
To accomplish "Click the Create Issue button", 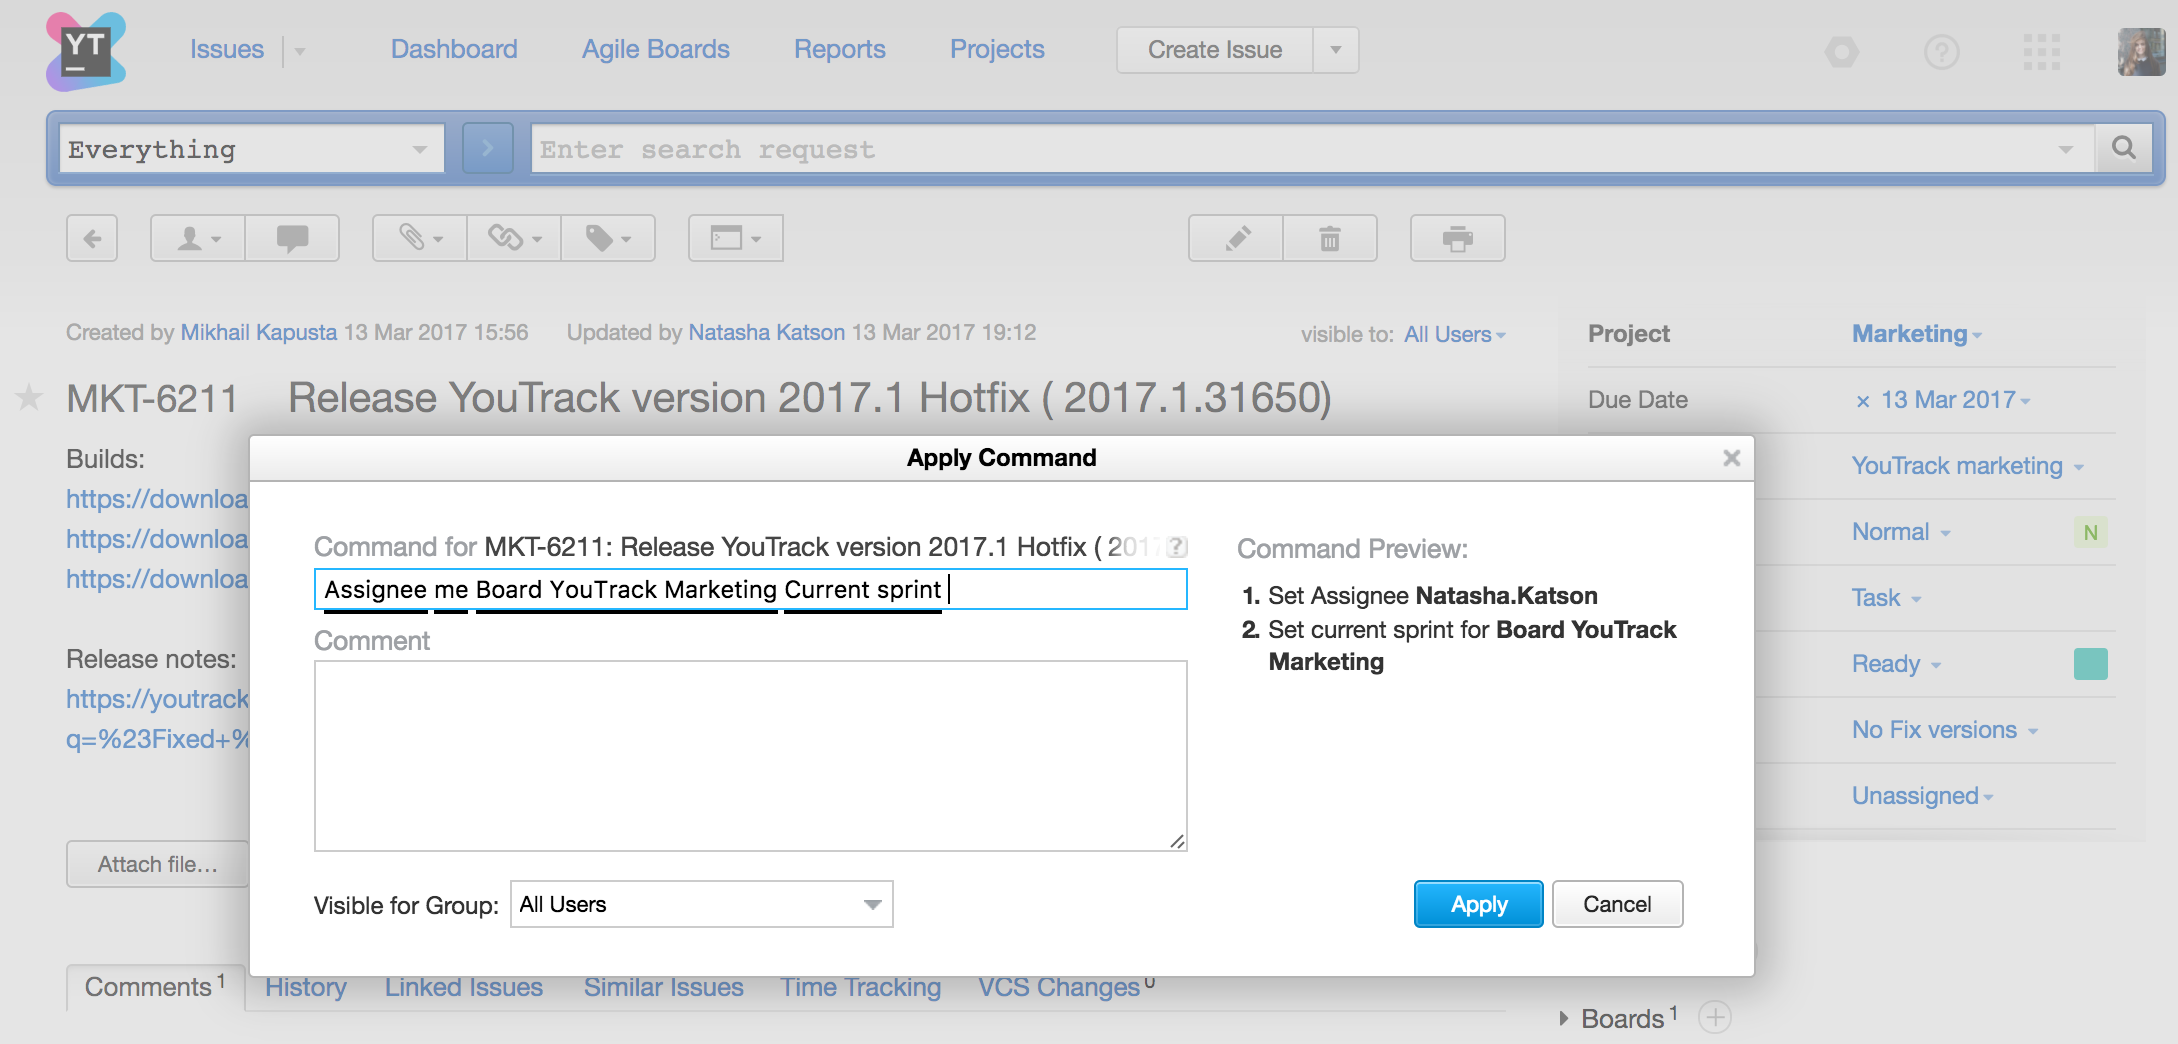I will (x=1215, y=50).
